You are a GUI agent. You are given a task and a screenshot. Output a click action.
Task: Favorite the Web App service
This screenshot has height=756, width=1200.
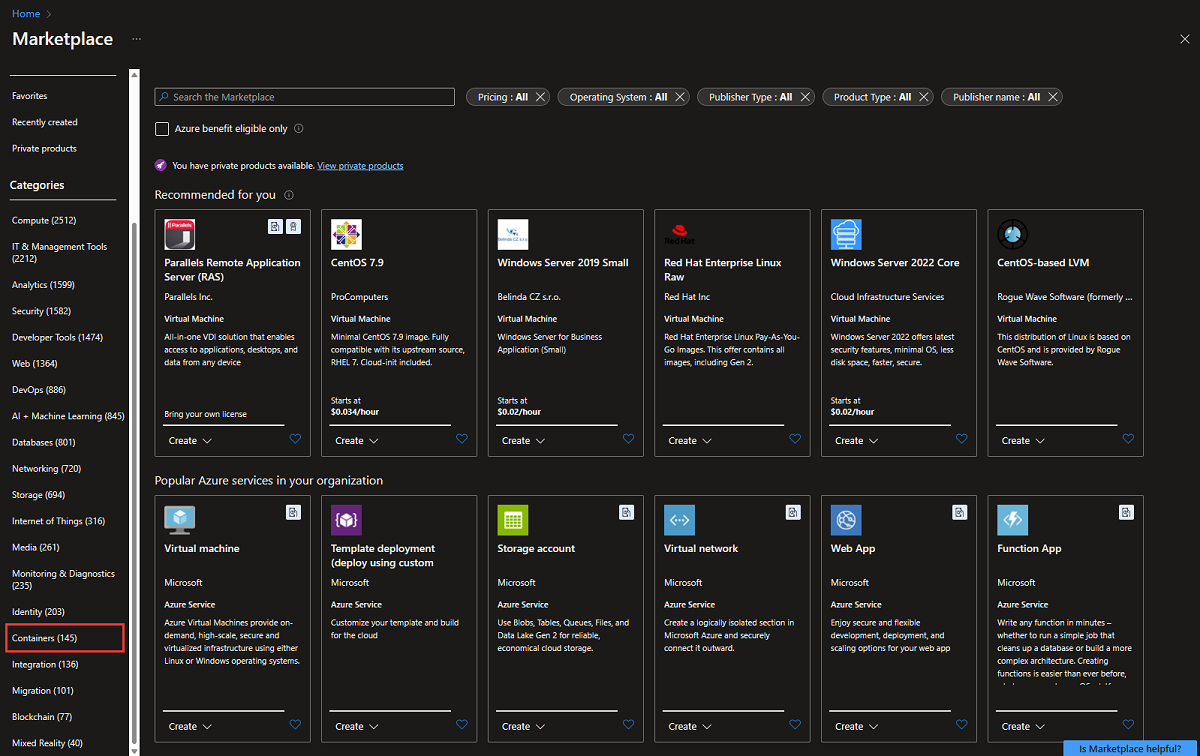coord(961,724)
